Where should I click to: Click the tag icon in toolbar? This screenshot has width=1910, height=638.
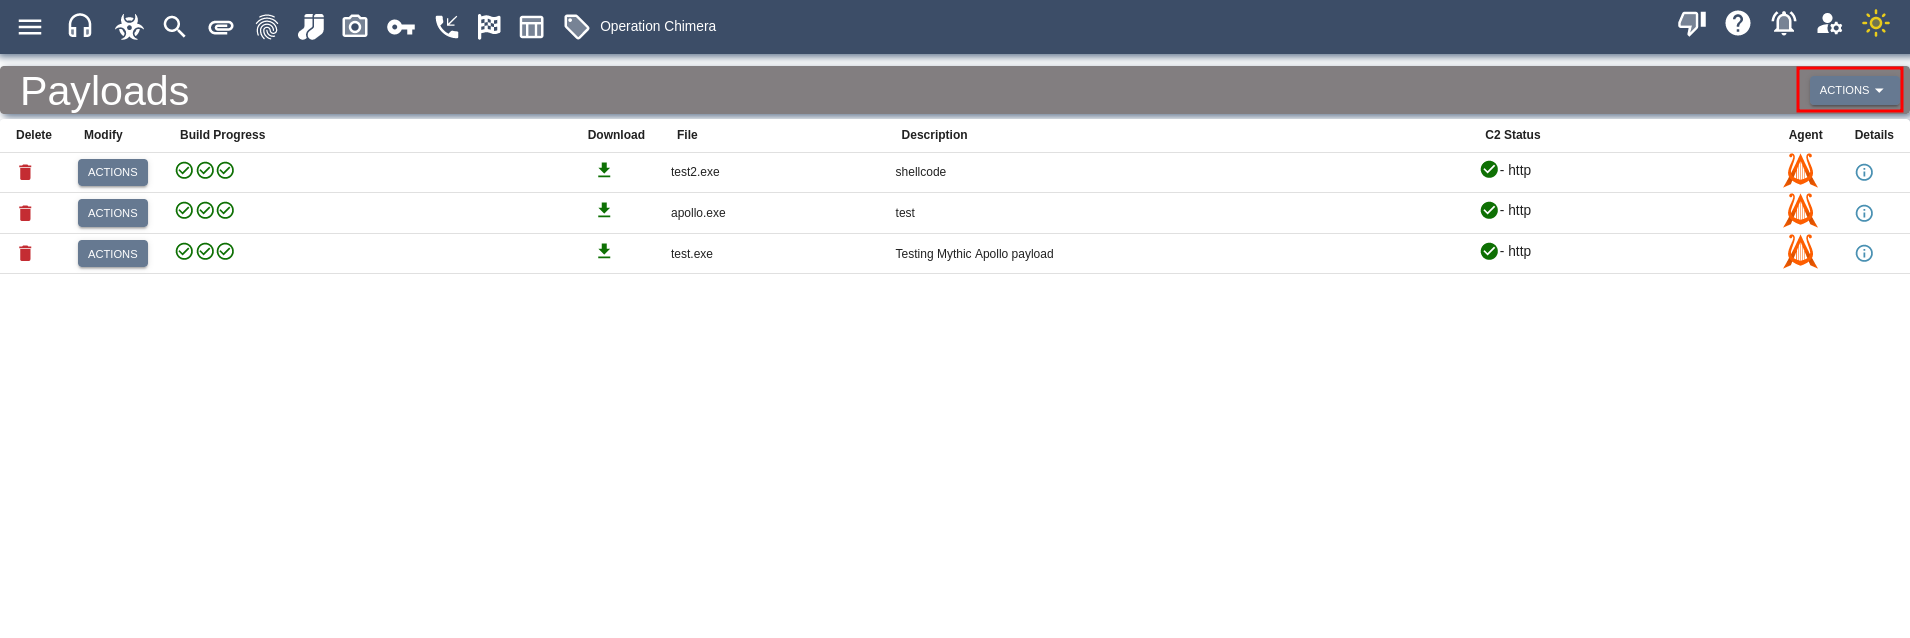pyautogui.click(x=577, y=27)
